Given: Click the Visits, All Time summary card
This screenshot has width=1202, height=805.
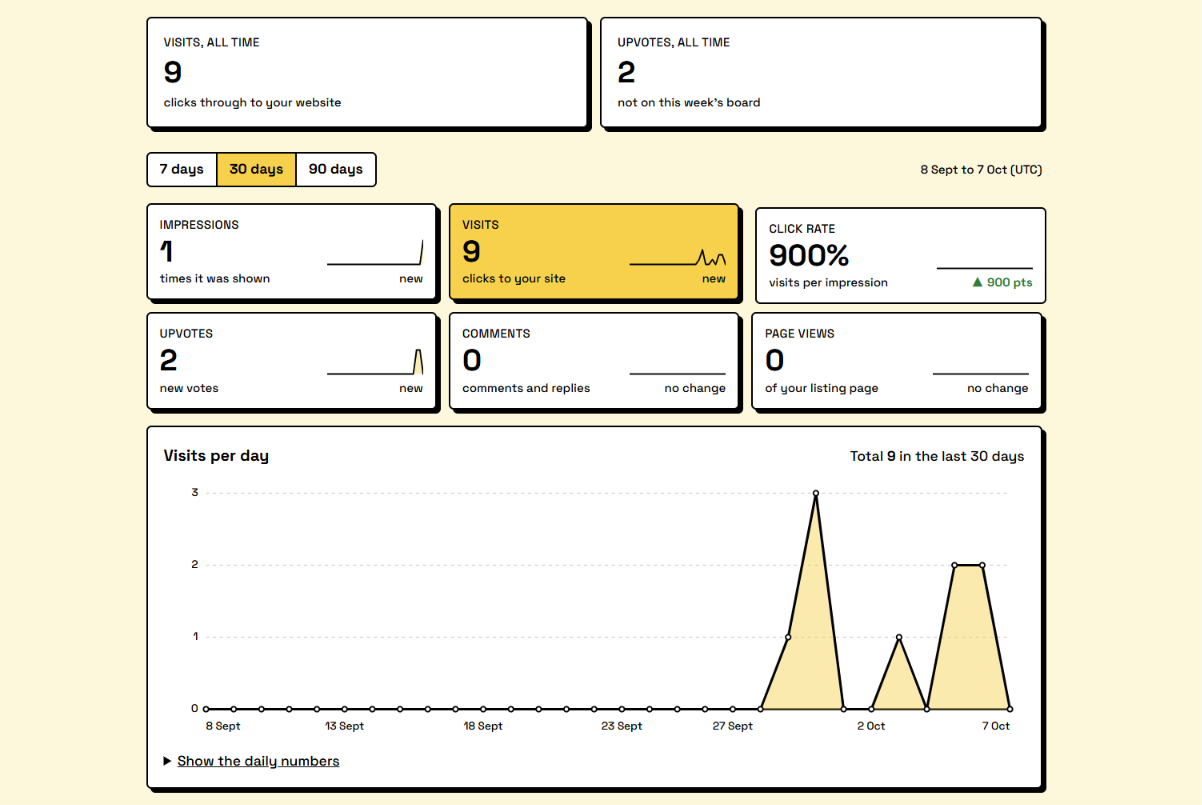Looking at the screenshot, I should point(367,72).
